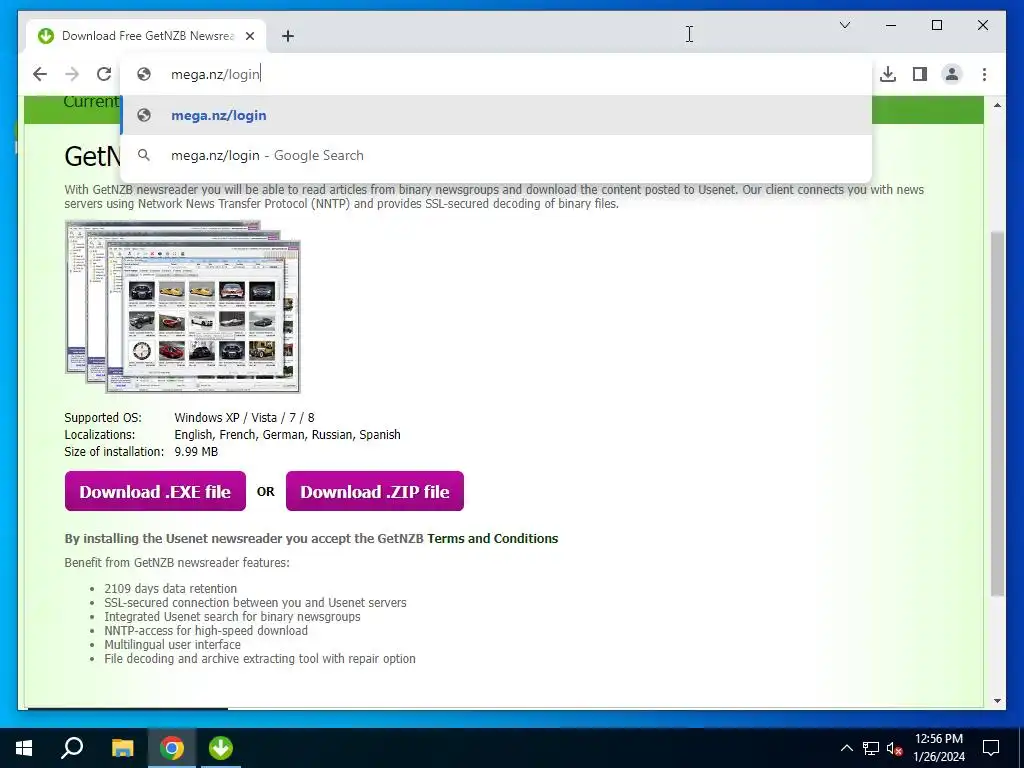1024x768 pixels.
Task: Toggle the Chrome side panel icon
Action: 920,74
